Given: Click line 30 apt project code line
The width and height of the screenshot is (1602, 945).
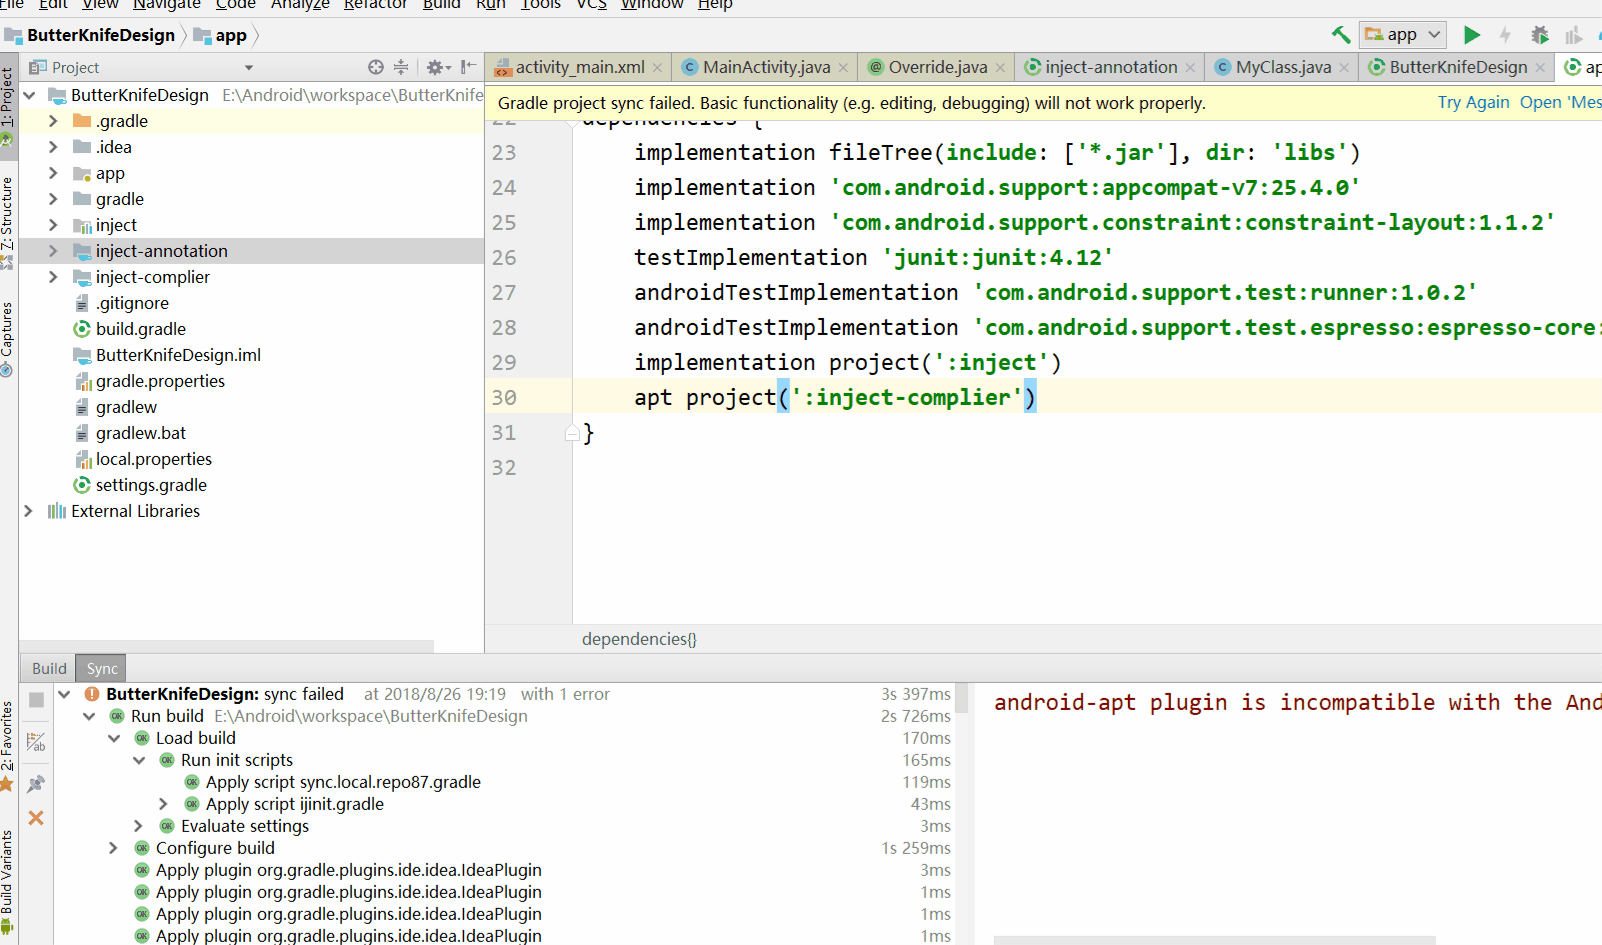Looking at the screenshot, I should coord(835,397).
